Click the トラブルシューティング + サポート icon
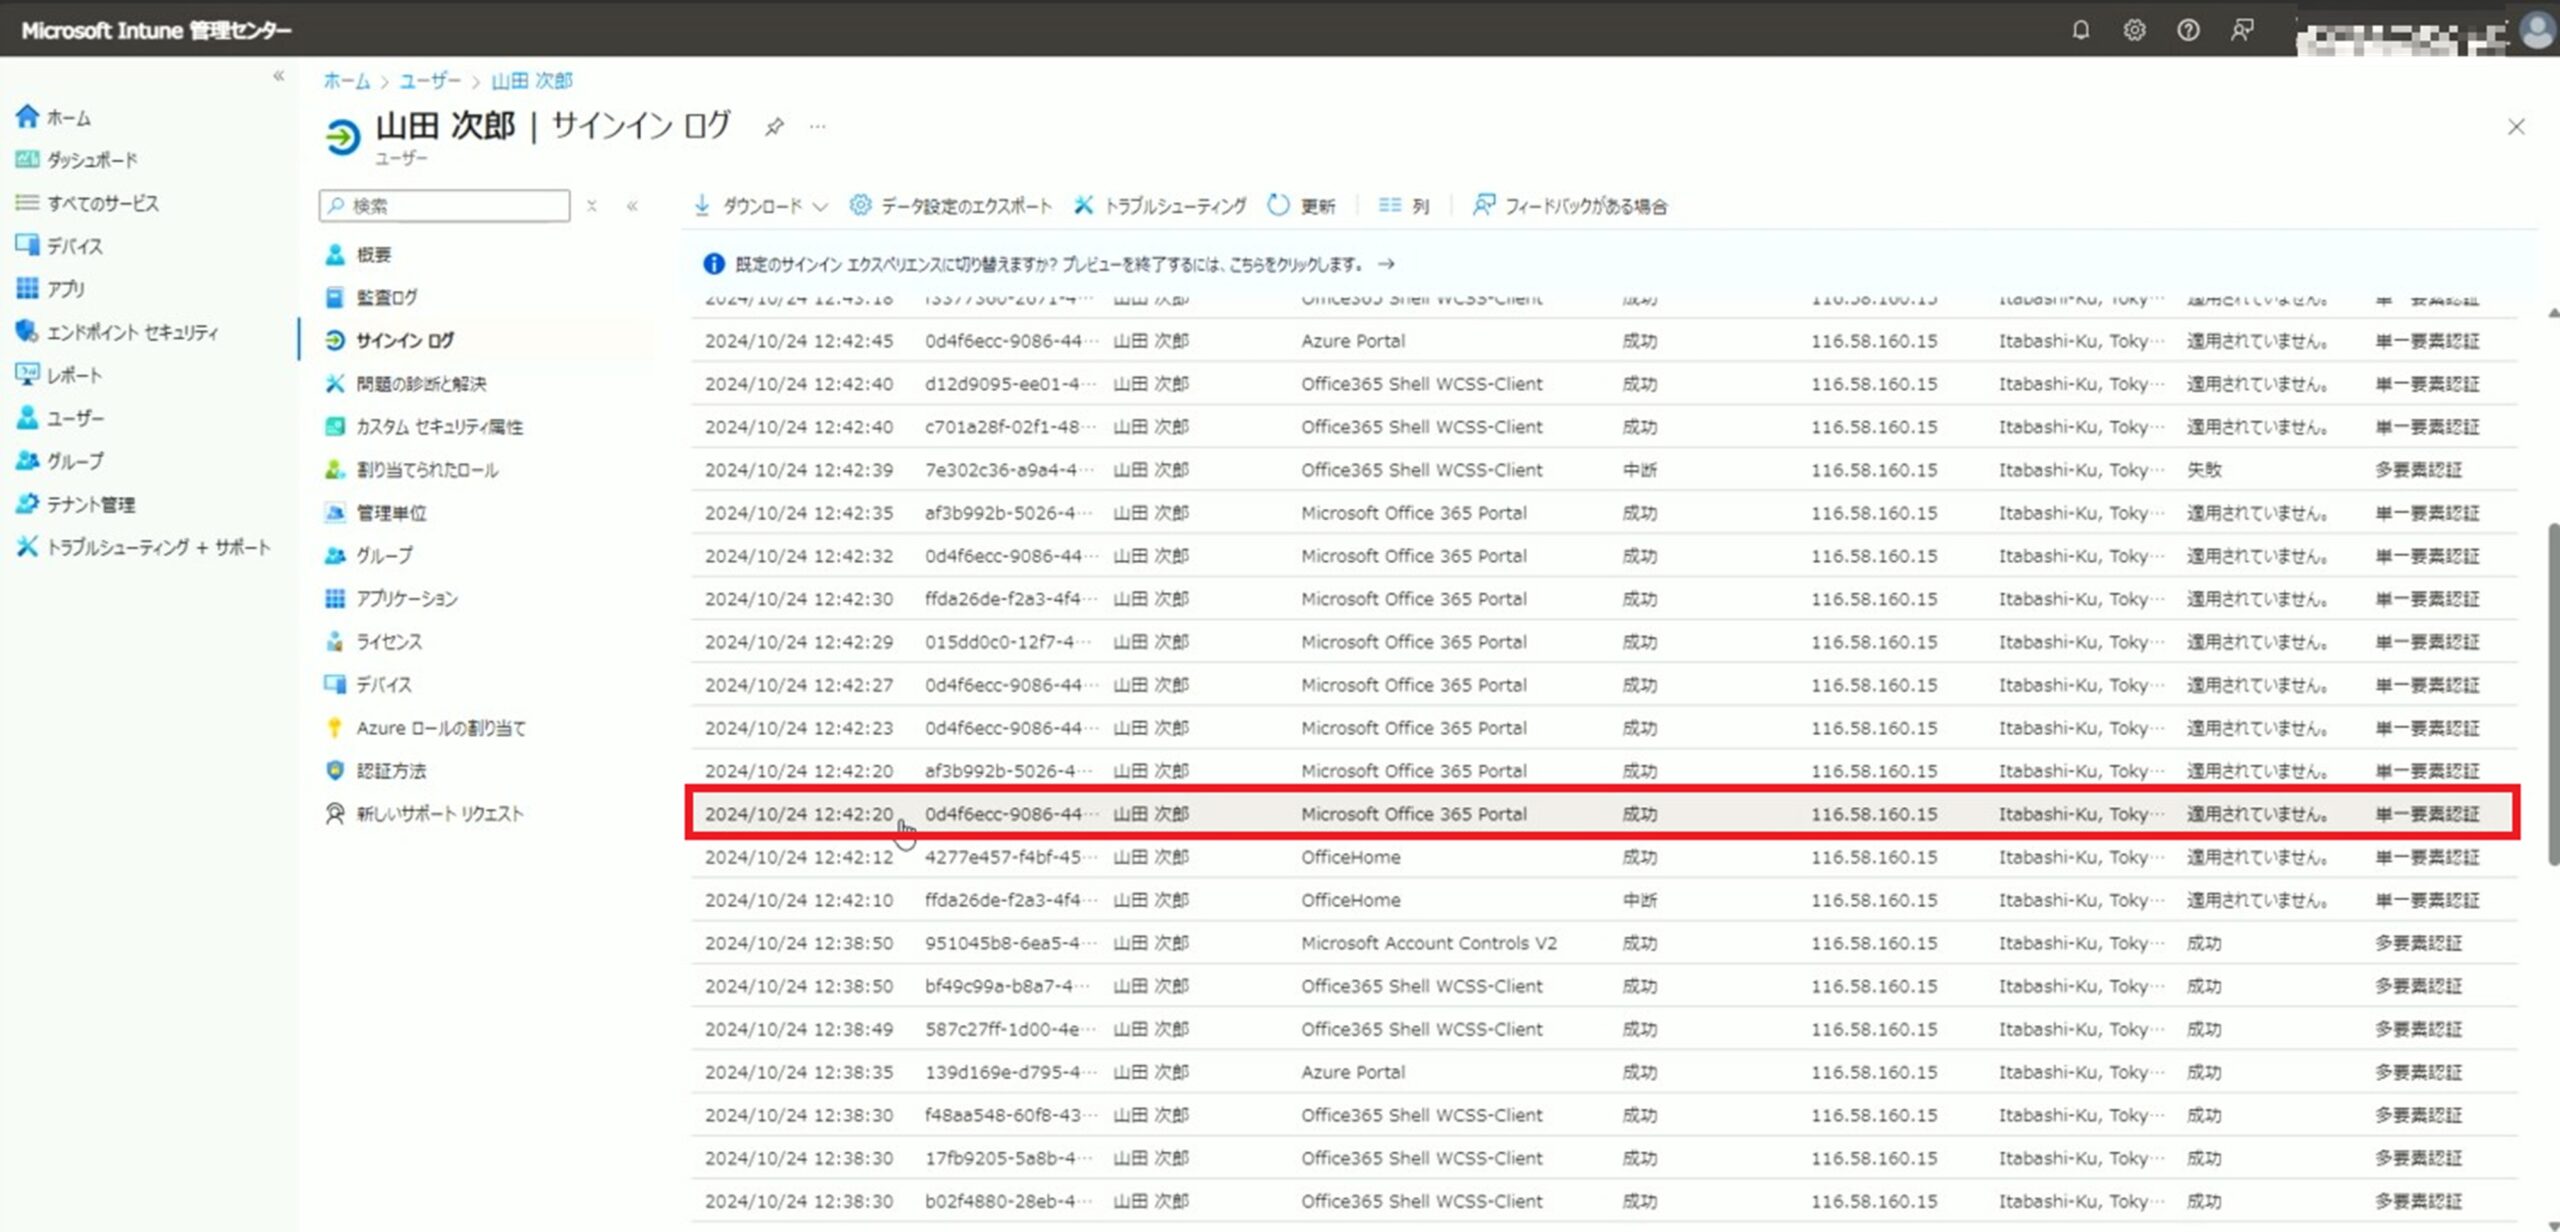This screenshot has width=2560, height=1232. 27,547
